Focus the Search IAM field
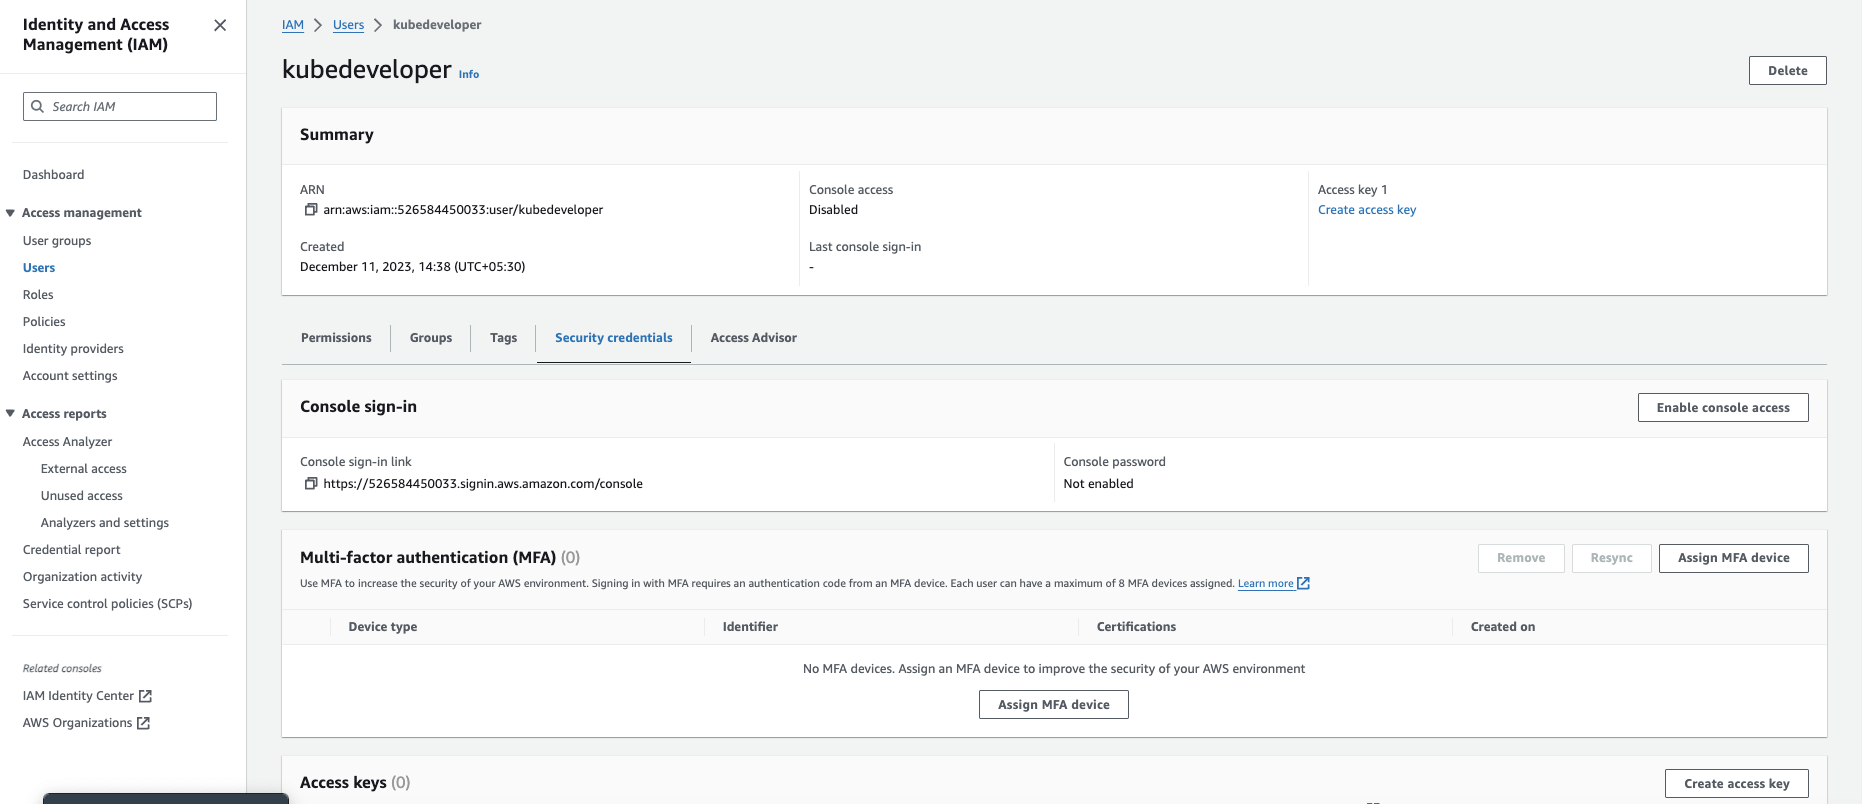Viewport: 1862px width, 804px height. (x=120, y=106)
